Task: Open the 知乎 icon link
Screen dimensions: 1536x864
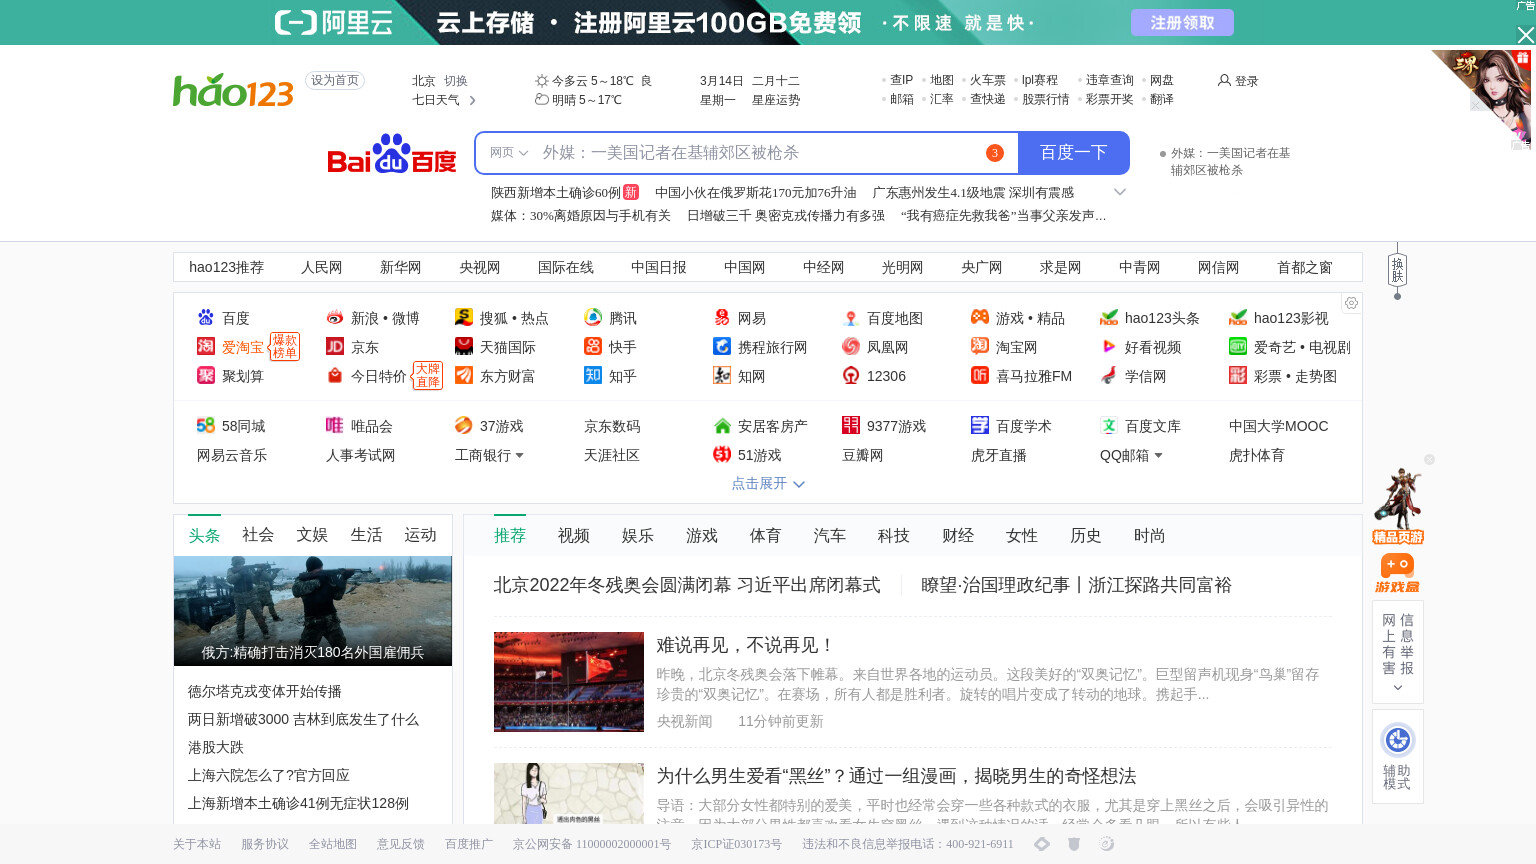Action: tap(593, 375)
